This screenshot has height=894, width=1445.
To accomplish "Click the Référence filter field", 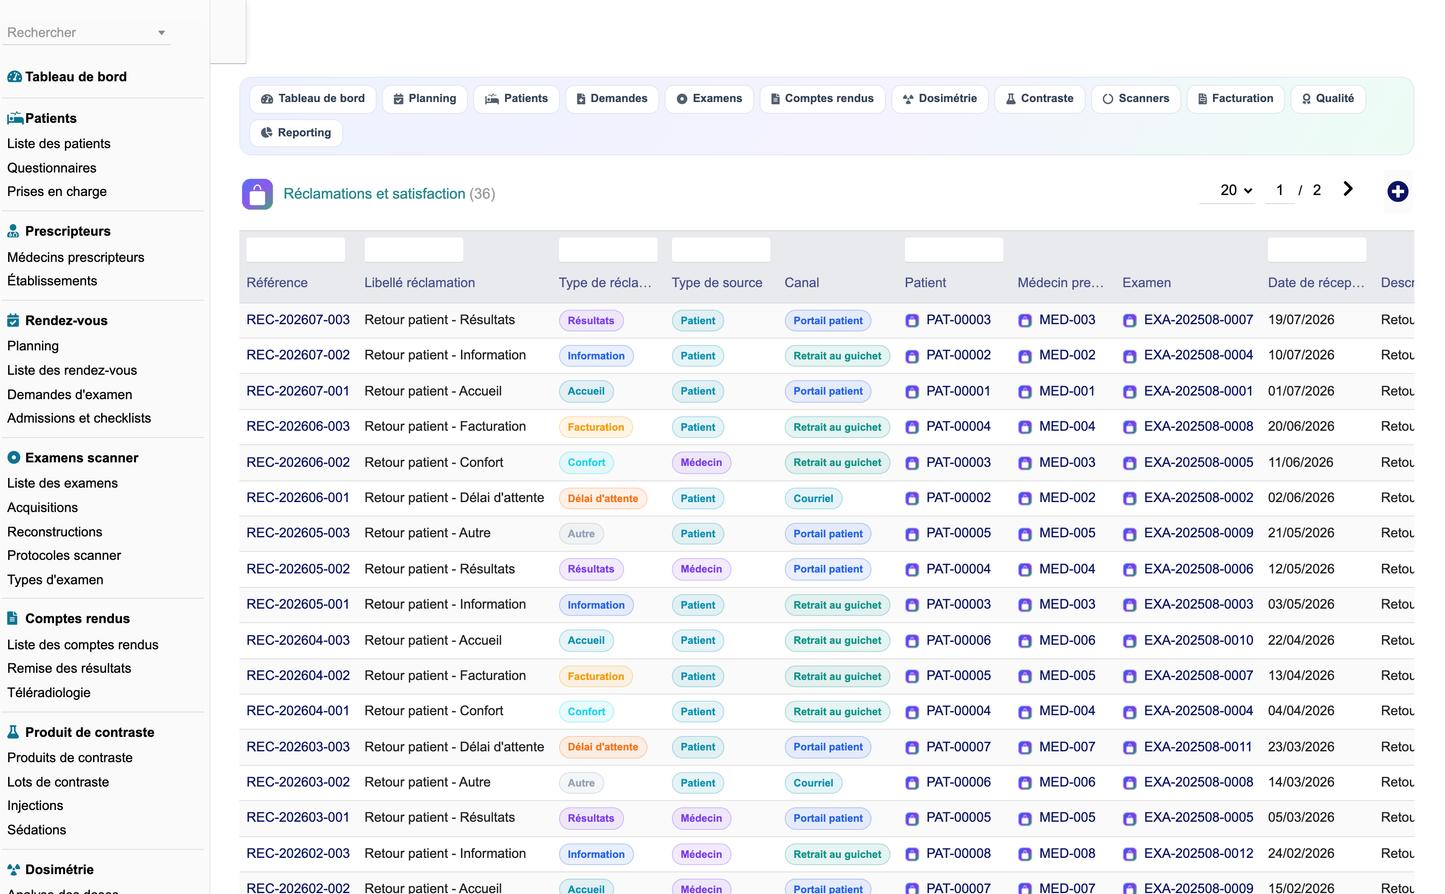I will click(x=296, y=250).
